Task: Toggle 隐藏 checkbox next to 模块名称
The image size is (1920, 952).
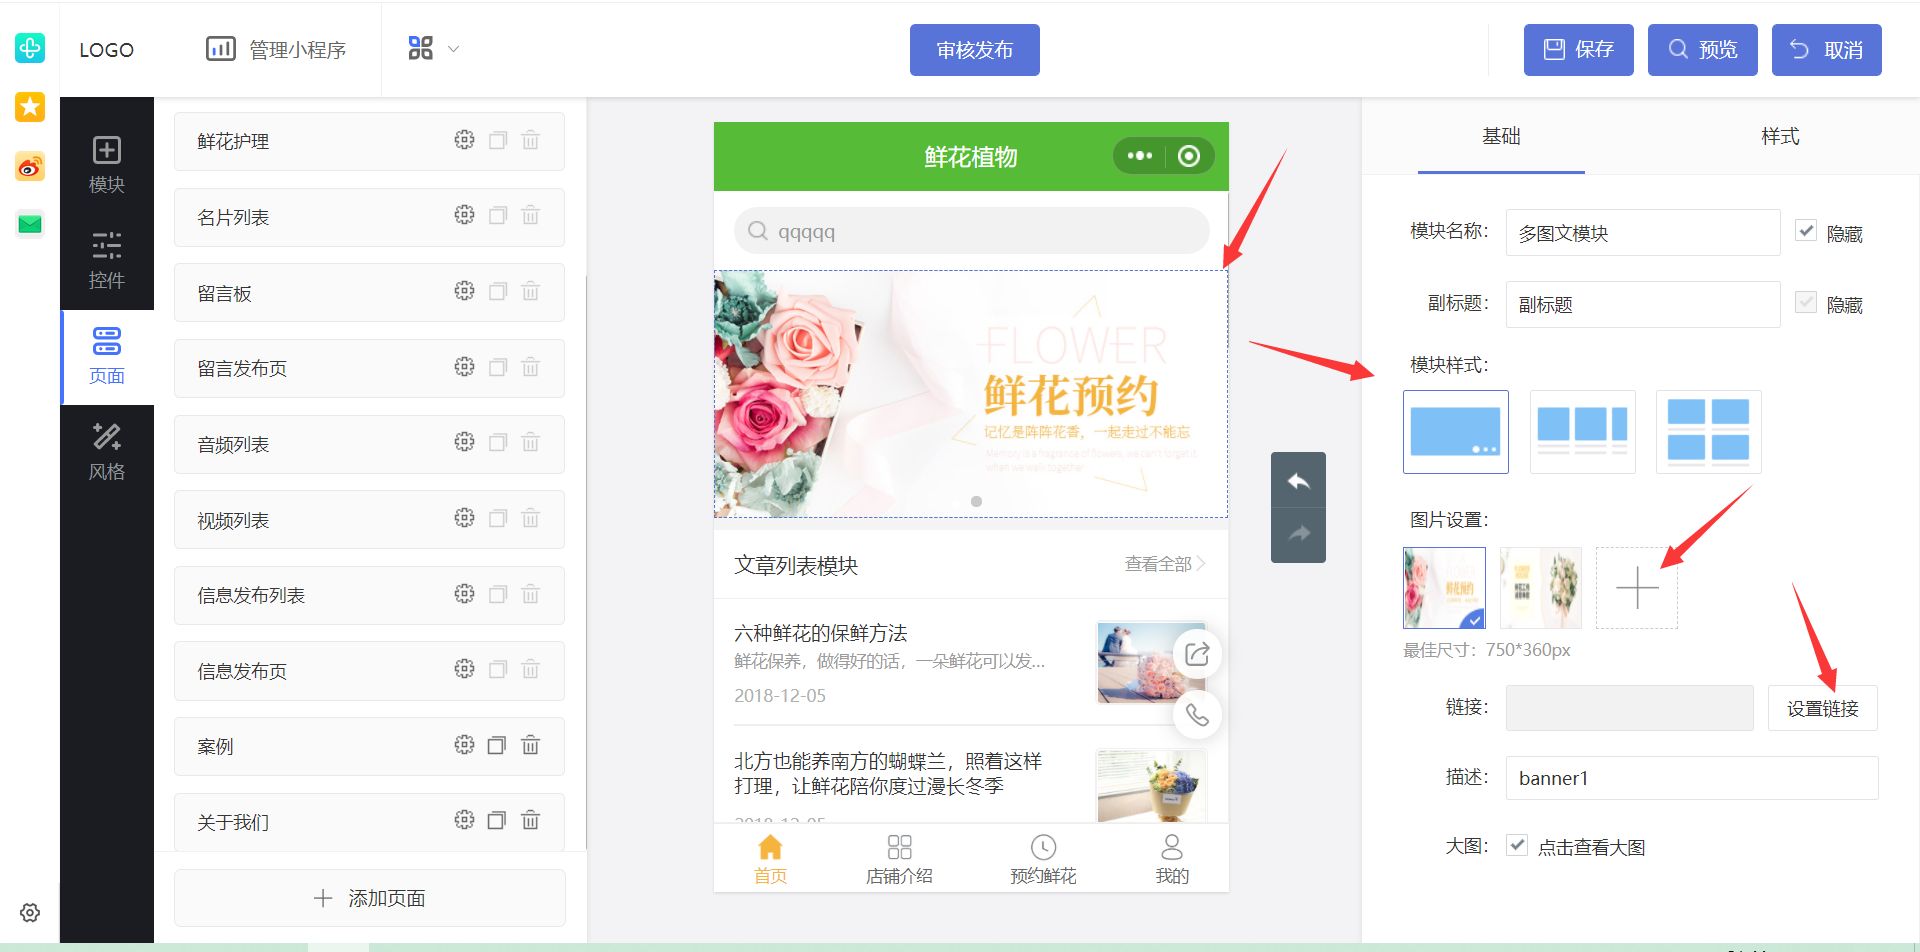Action: pyautogui.click(x=1806, y=230)
